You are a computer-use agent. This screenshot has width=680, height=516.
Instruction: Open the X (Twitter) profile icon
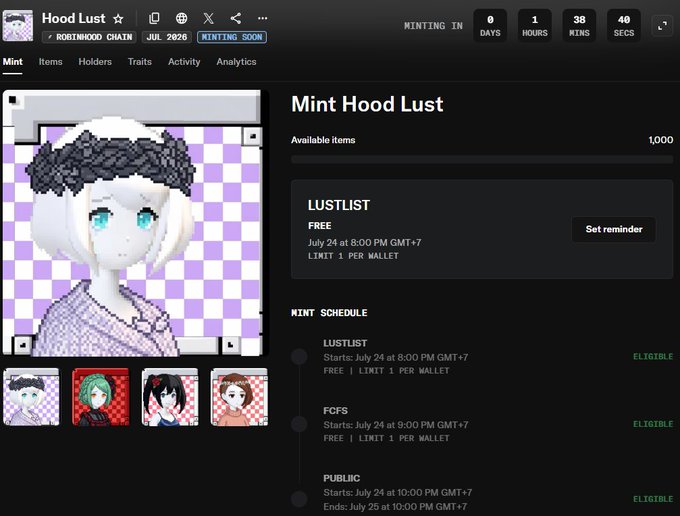tap(209, 18)
